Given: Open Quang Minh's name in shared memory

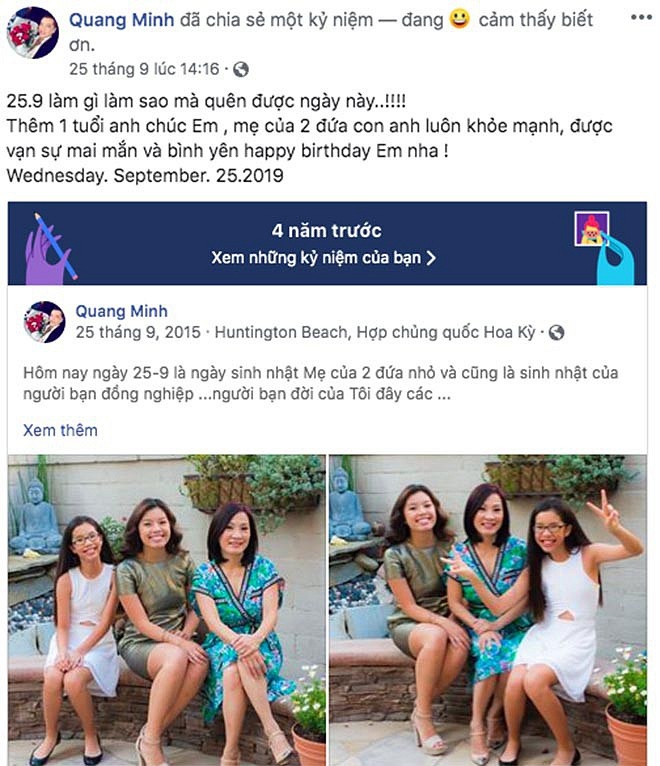Looking at the screenshot, I should click(x=122, y=311).
